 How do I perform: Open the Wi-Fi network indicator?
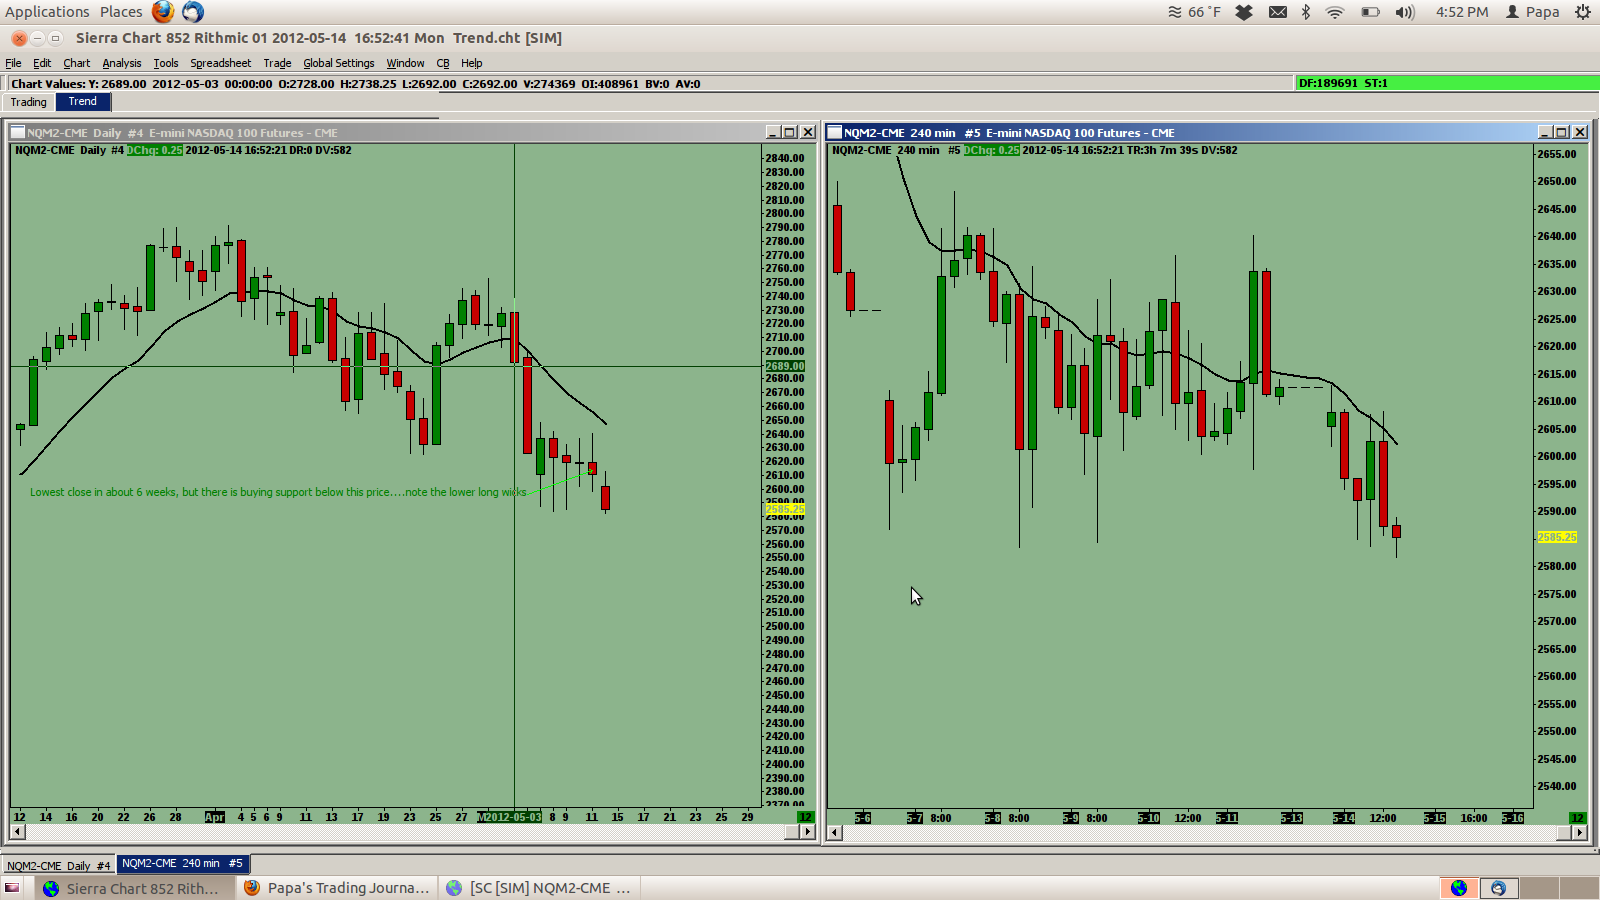(x=1335, y=12)
